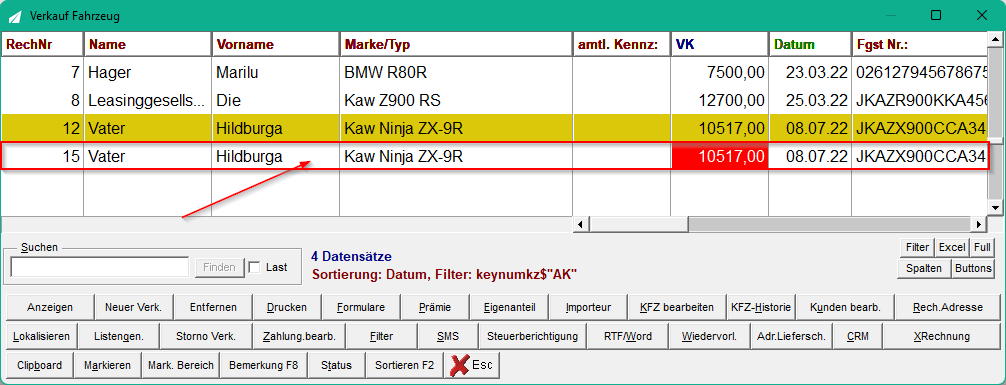The width and height of the screenshot is (1006, 385).
Task: Toggle the Last checkbox
Action: click(x=254, y=268)
